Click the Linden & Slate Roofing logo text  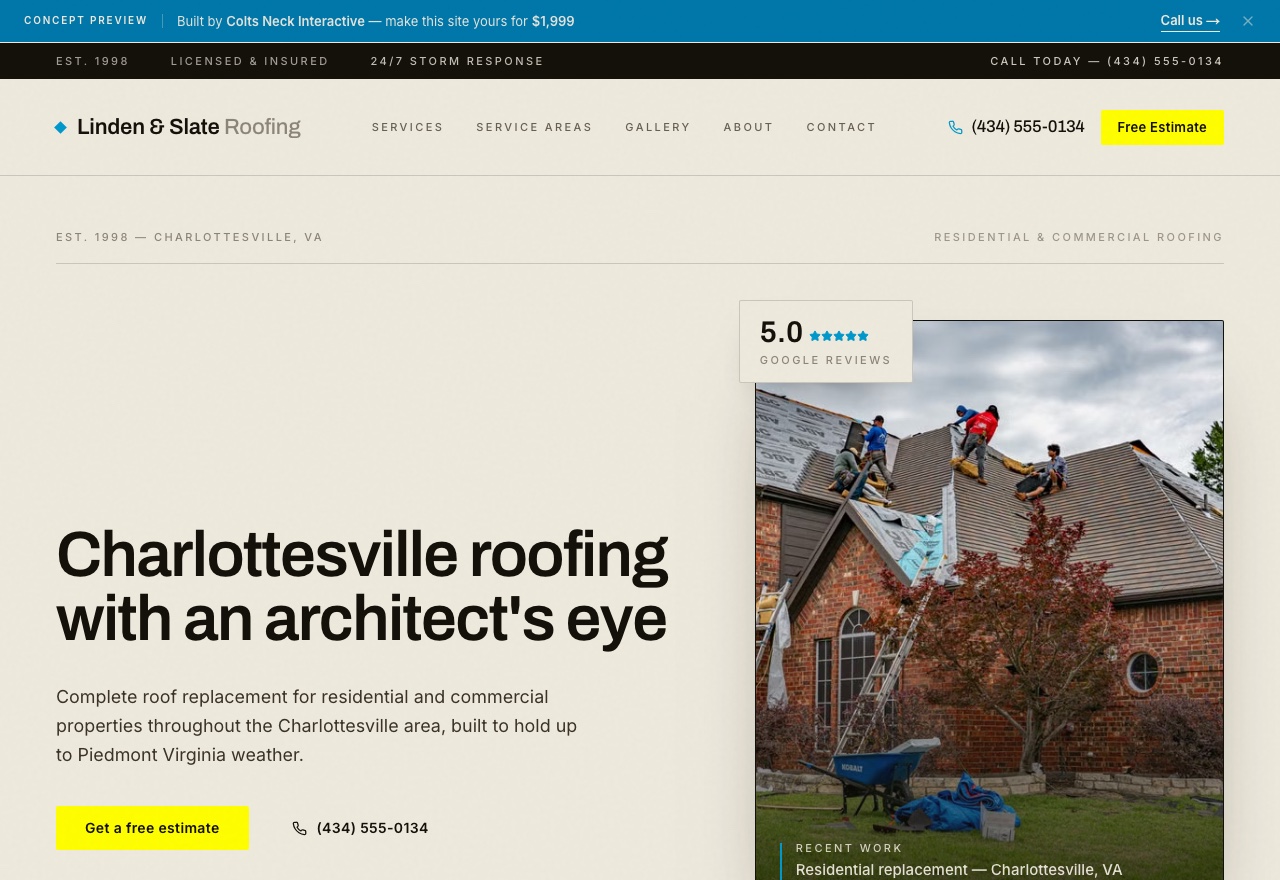tap(189, 127)
